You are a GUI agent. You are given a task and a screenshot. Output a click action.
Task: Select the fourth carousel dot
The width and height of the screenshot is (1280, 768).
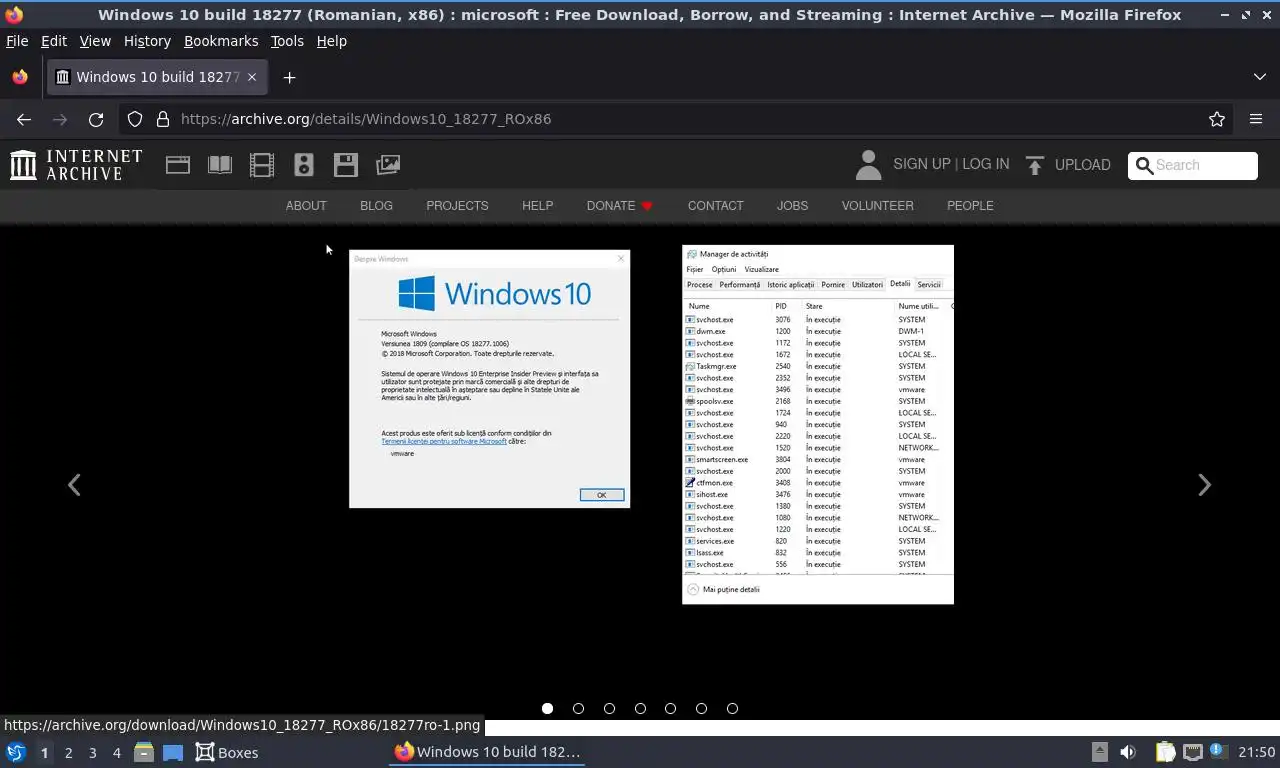pyautogui.click(x=640, y=708)
